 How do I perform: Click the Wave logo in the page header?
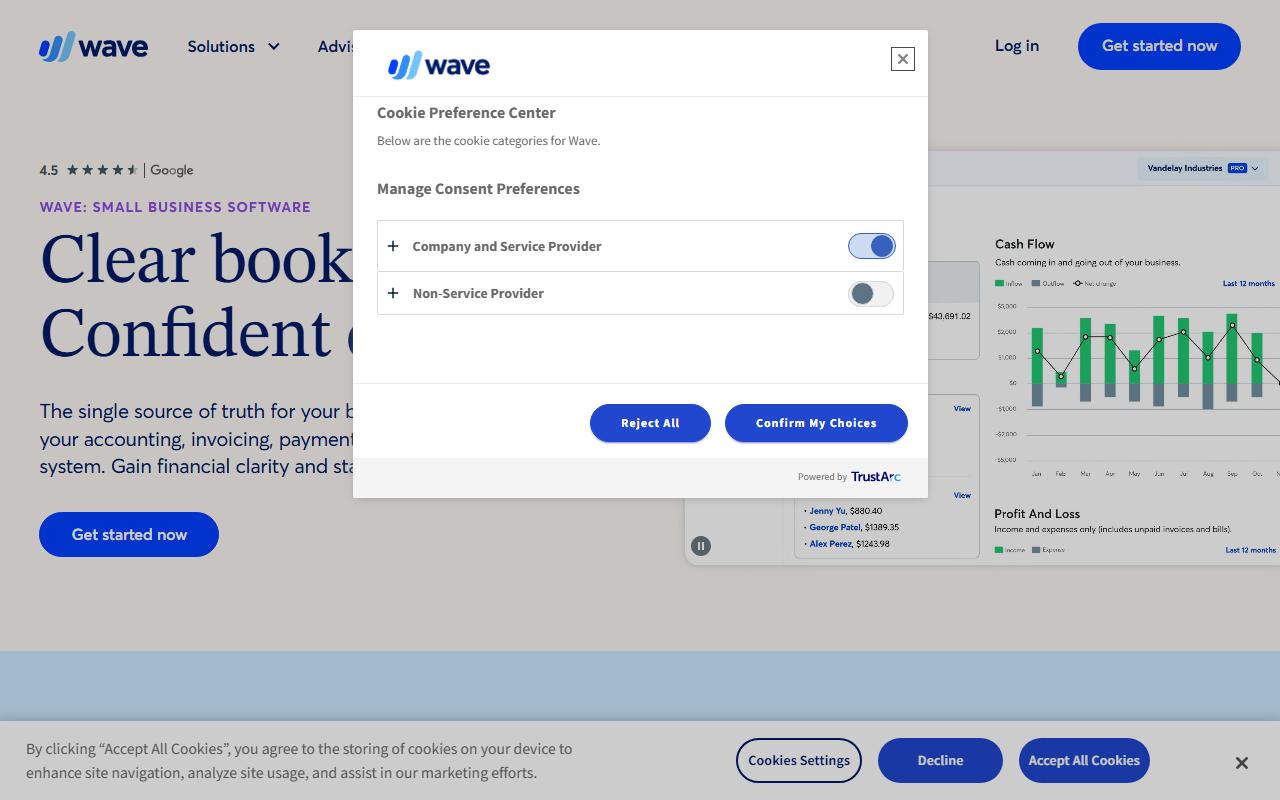pos(93,46)
